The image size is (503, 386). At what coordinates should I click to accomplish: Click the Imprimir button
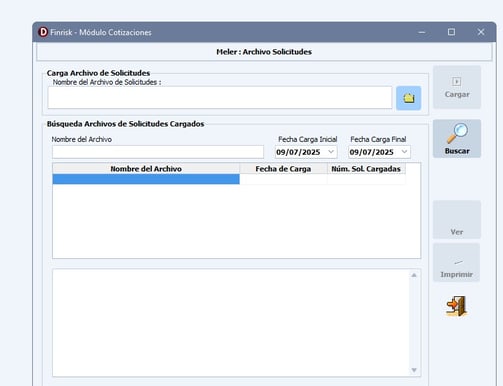tap(456, 263)
